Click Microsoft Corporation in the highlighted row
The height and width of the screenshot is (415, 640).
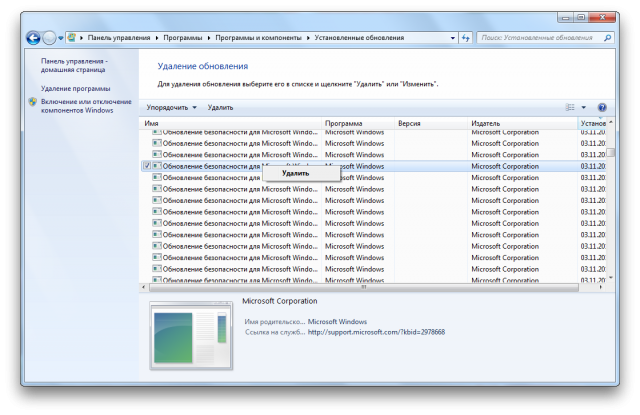tap(505, 166)
